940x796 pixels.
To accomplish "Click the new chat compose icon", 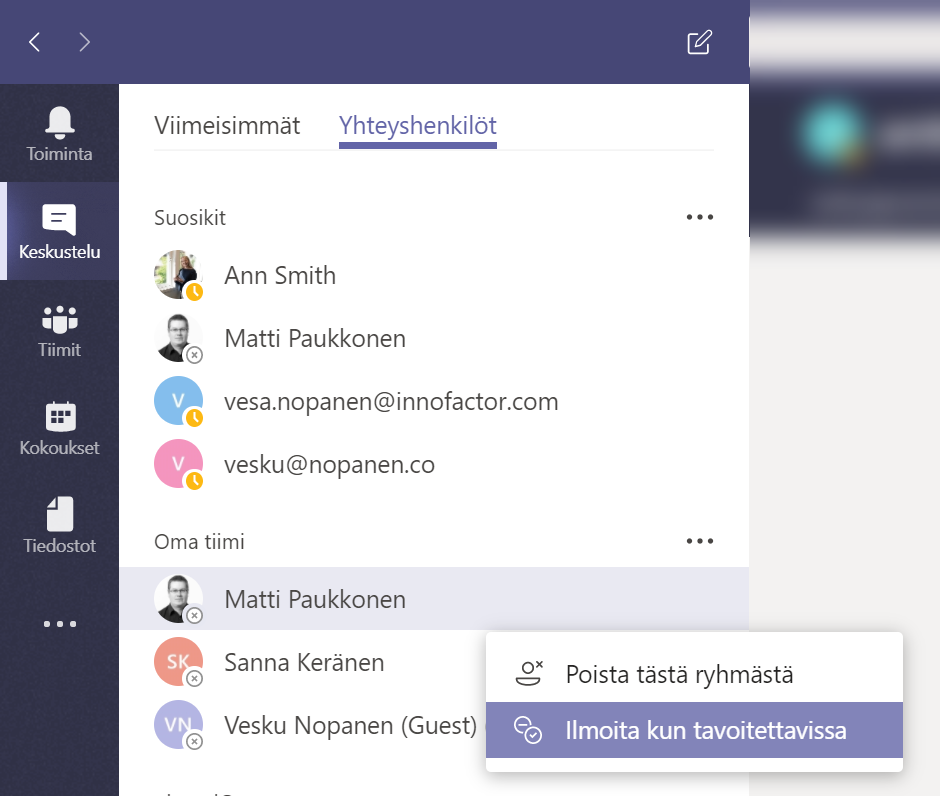I will [x=699, y=42].
